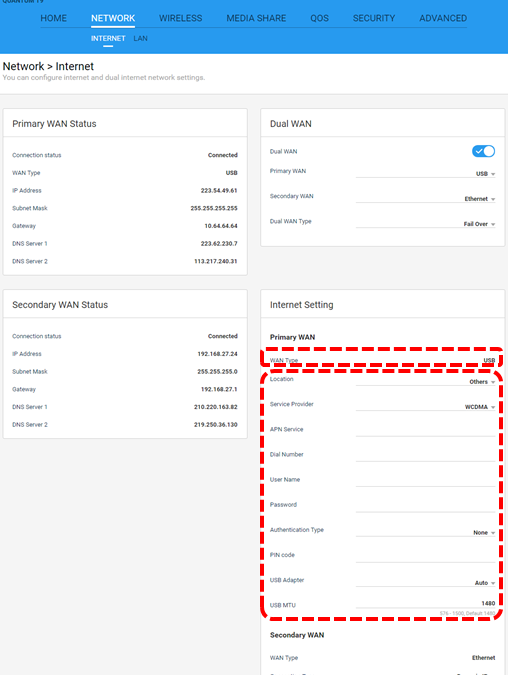
Task: Go to the SECURITY tab
Action: (x=374, y=18)
